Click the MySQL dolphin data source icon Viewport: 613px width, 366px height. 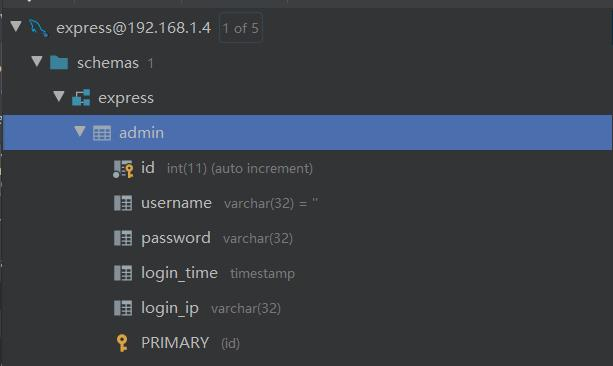(38, 28)
